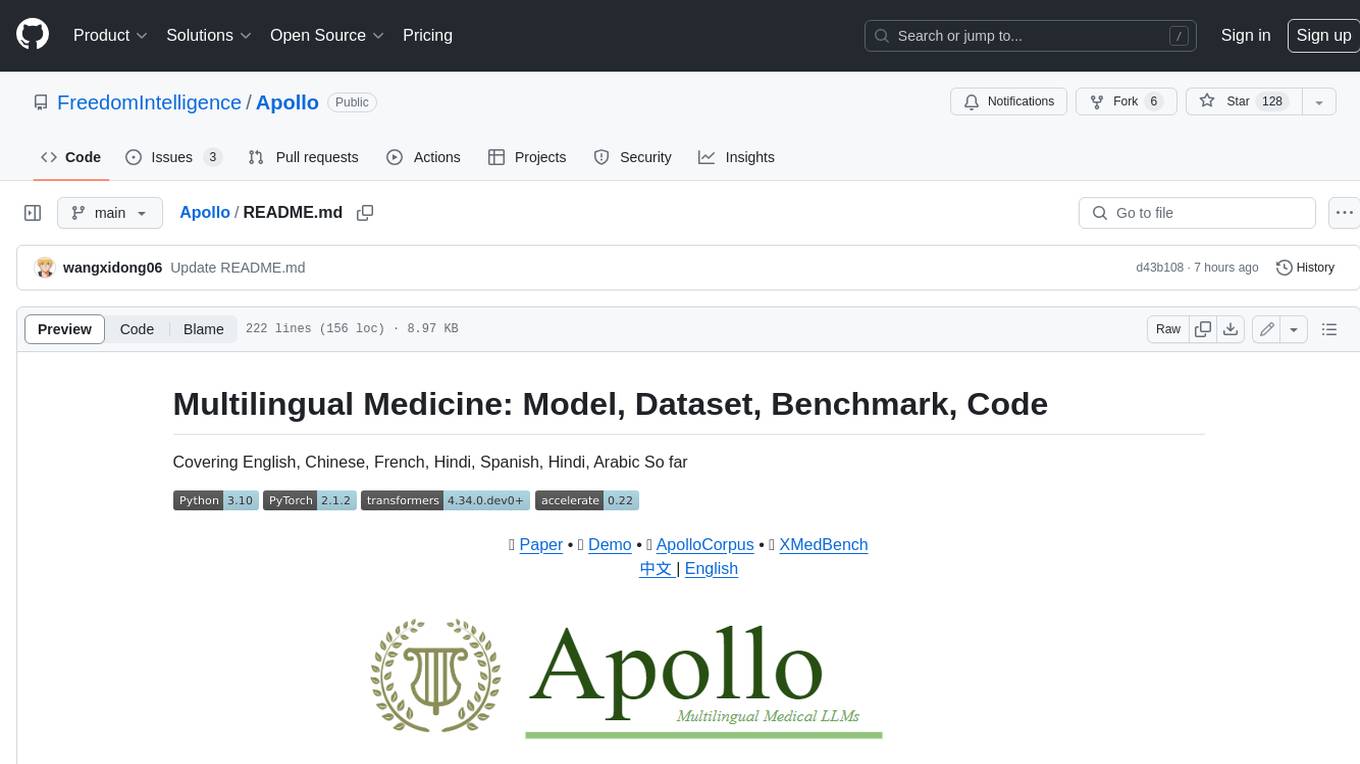Open the XMedBench link
The height and width of the screenshot is (764, 1360).
[823, 545]
